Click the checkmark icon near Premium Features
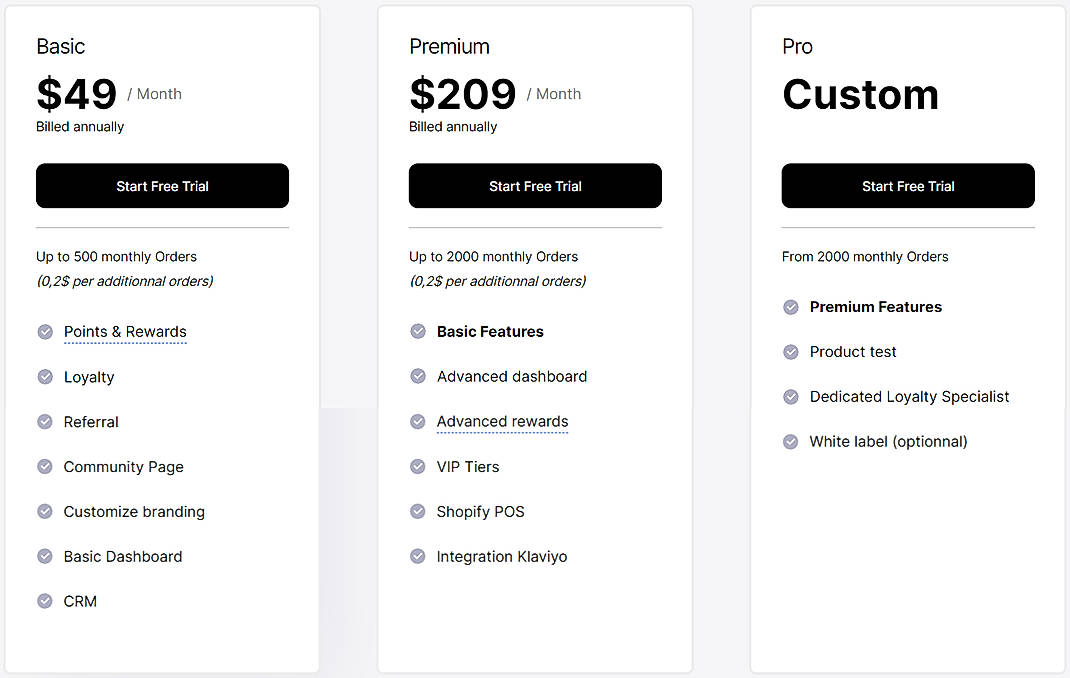The width and height of the screenshot is (1070, 678). coord(791,307)
